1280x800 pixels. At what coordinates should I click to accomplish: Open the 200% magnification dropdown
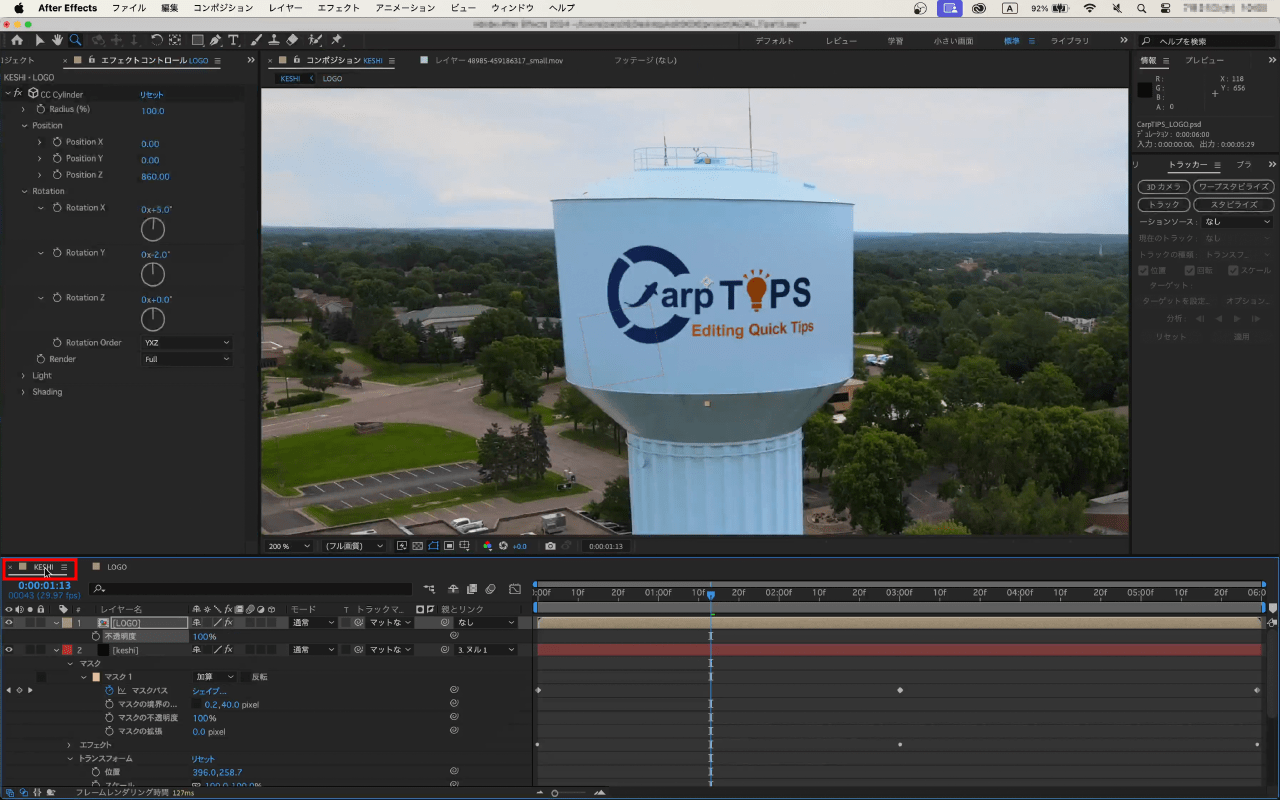(x=289, y=546)
